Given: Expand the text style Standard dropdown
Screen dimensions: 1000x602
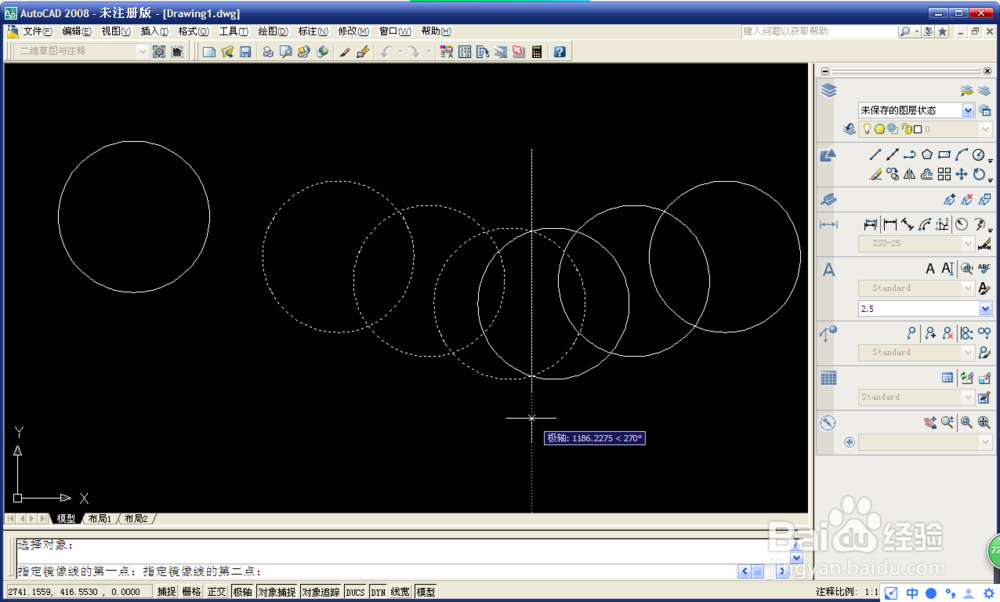Looking at the screenshot, I should pos(967,288).
